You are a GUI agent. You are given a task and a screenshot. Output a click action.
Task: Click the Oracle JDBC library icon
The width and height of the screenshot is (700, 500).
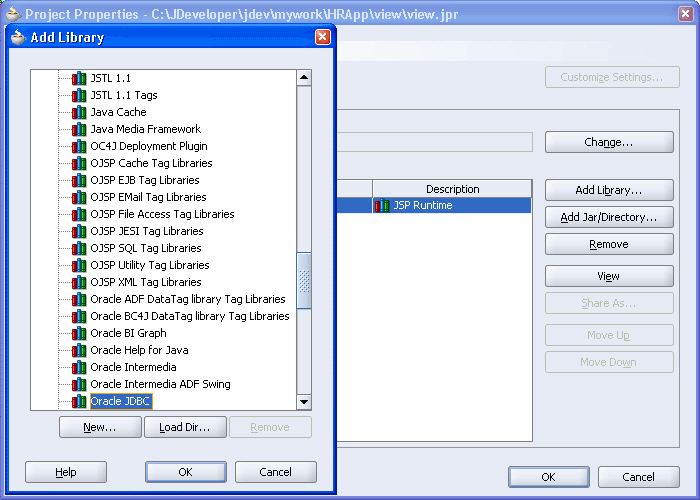(x=79, y=401)
